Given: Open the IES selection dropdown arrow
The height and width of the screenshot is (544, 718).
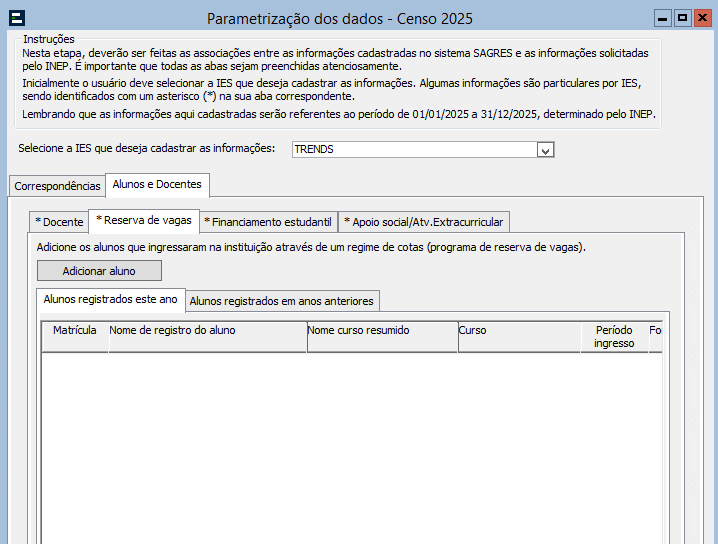Looking at the screenshot, I should [545, 150].
